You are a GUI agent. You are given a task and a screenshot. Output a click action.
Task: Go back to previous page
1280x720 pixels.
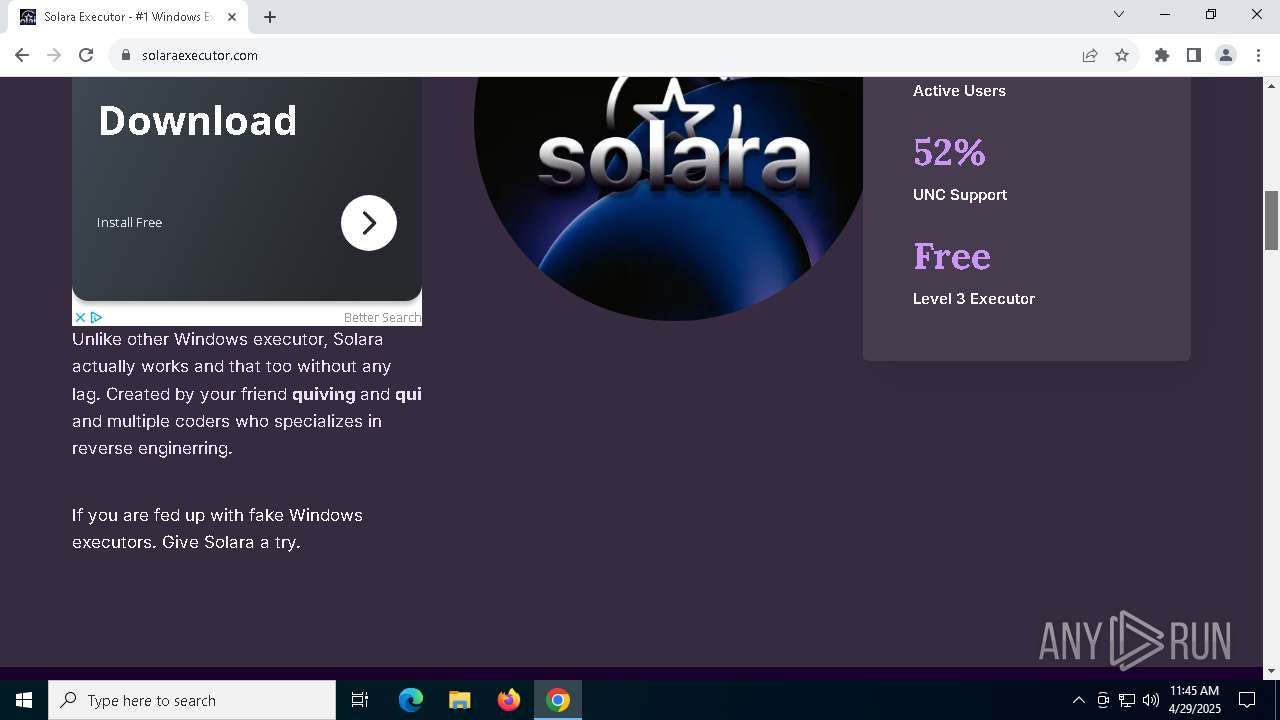[x=22, y=55]
